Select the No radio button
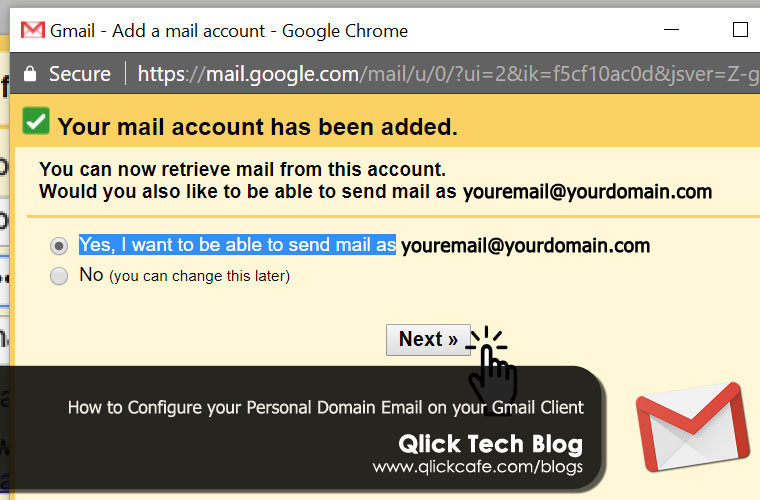This screenshot has width=760, height=500. tap(59, 276)
